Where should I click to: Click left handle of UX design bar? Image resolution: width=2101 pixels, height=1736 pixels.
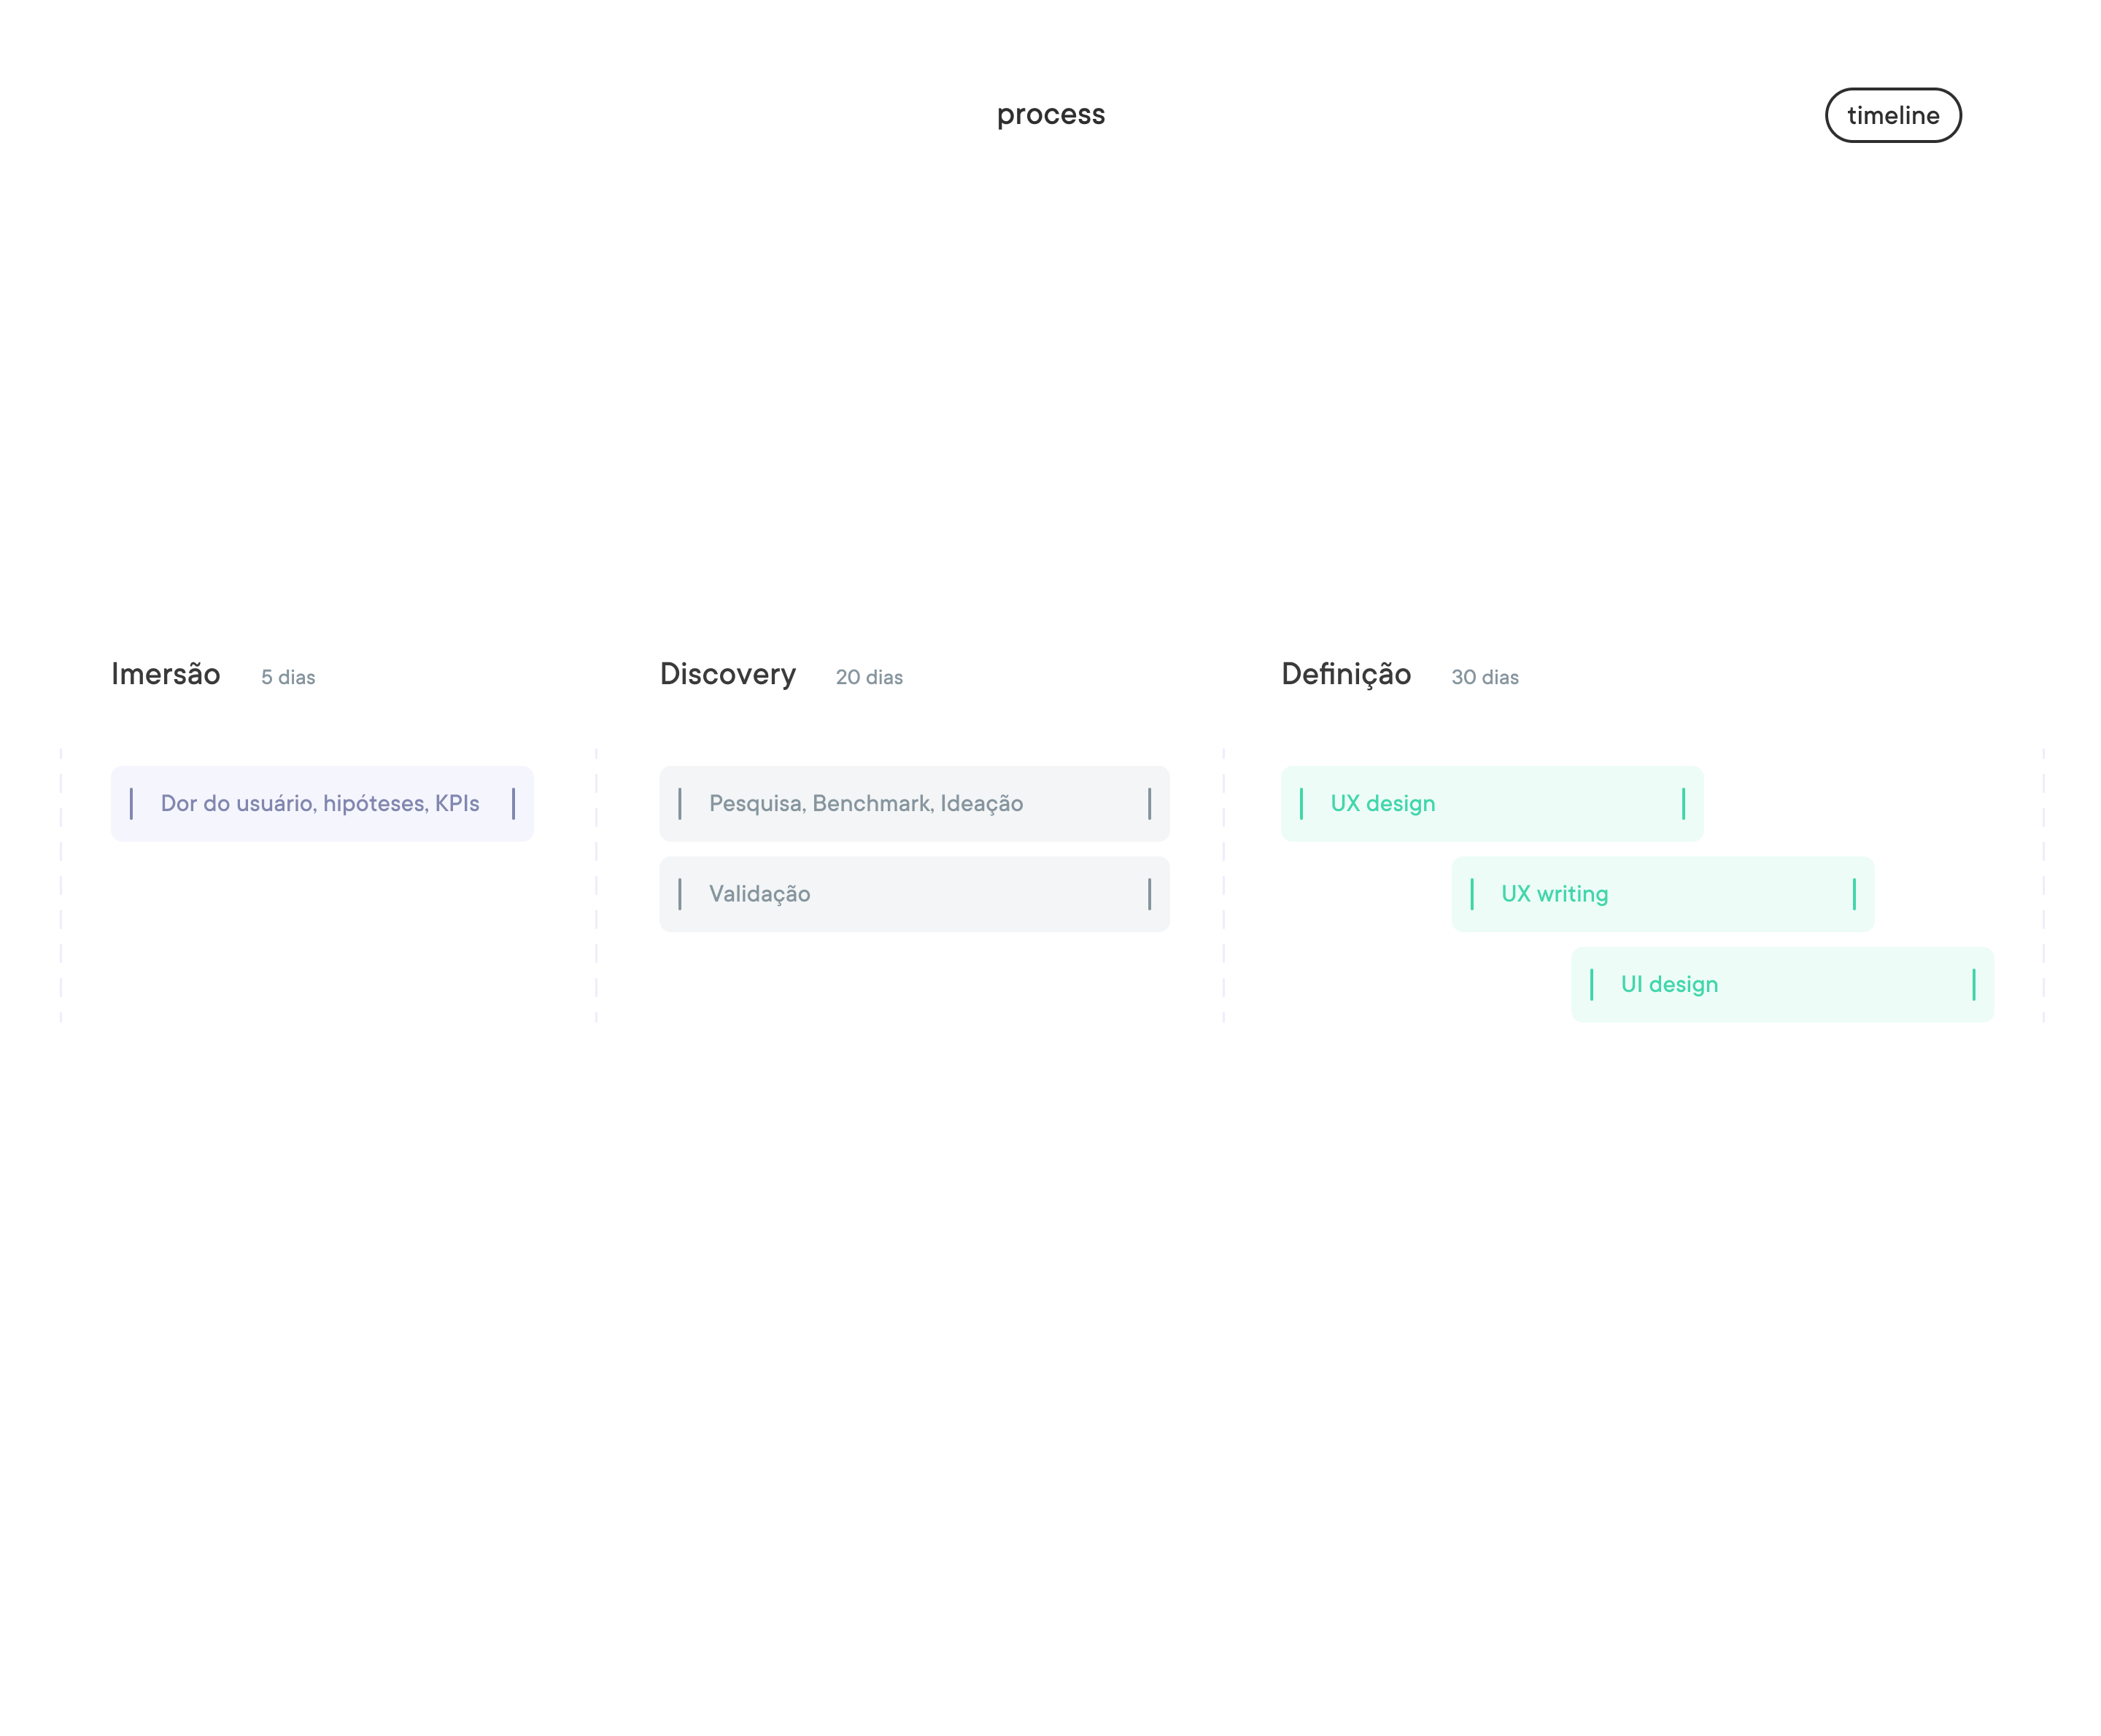click(x=1300, y=803)
